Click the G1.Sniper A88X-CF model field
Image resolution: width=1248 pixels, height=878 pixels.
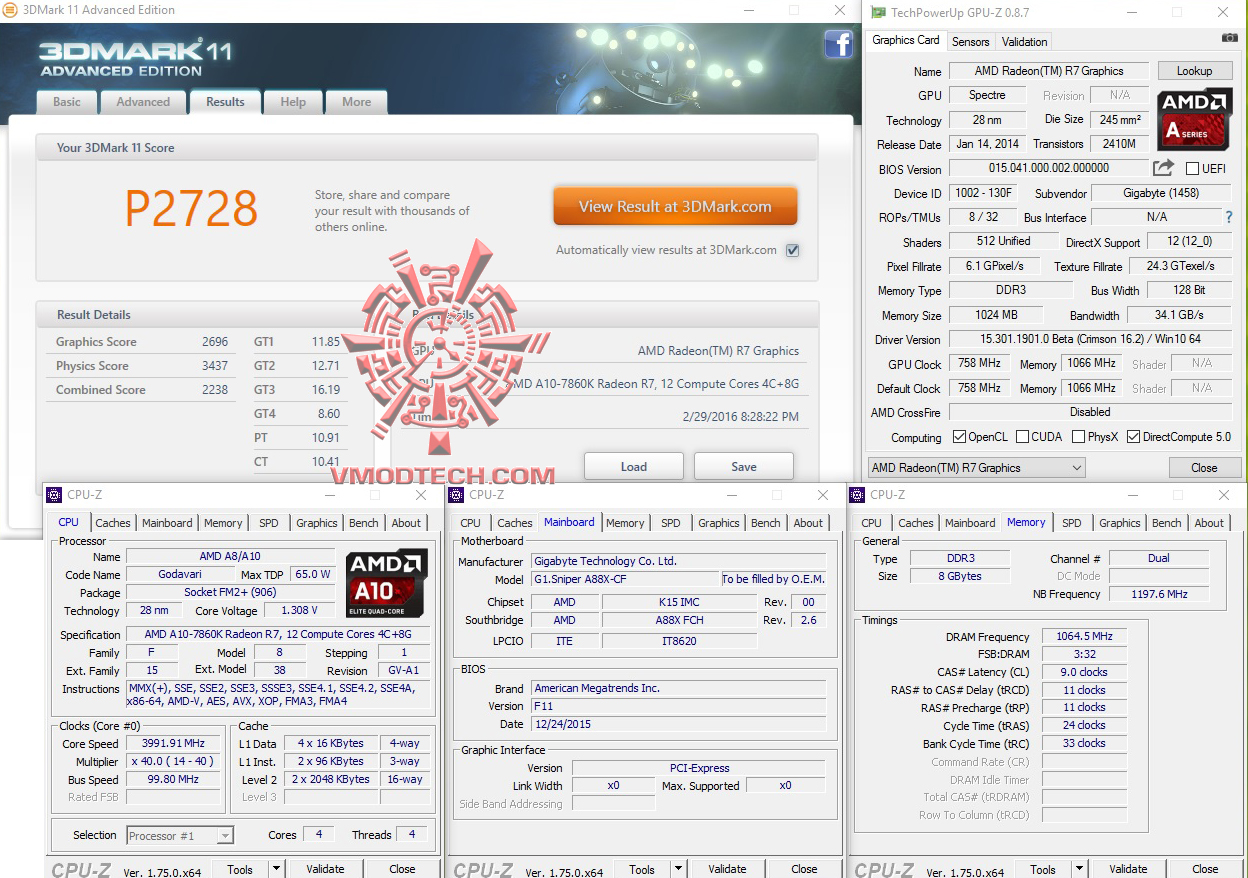click(x=624, y=579)
